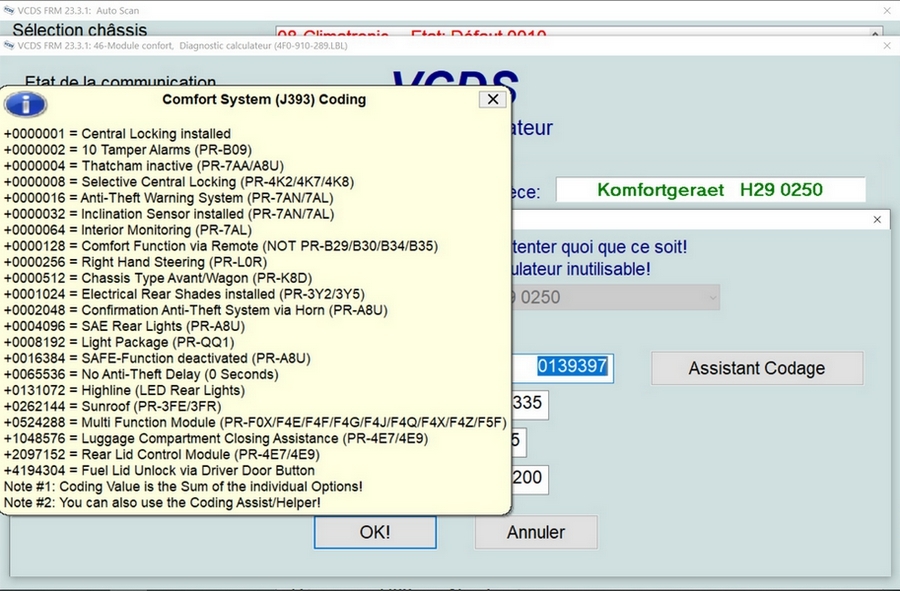The width and height of the screenshot is (900, 591).
Task: Click the 'Rear Lid Control Module' line
Action: point(162,455)
